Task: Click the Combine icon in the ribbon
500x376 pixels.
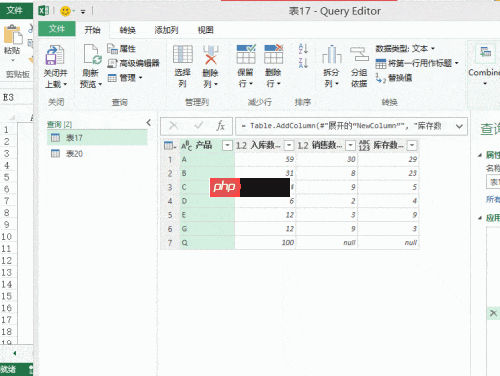Action: point(485,53)
